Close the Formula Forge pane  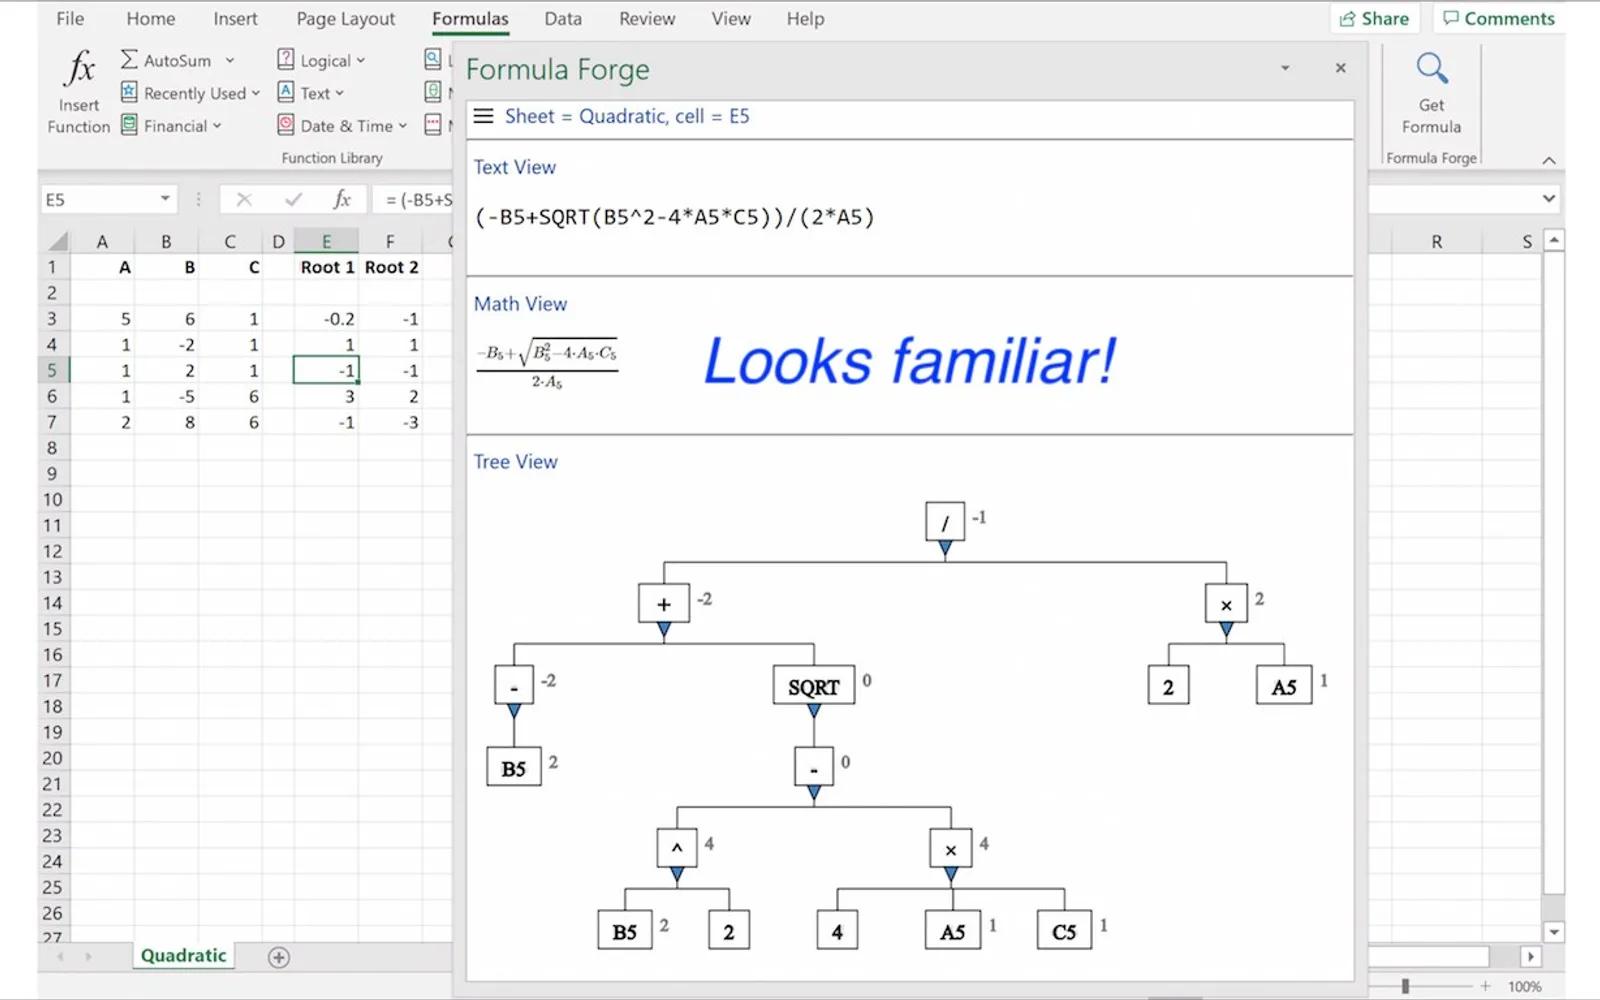pyautogui.click(x=1341, y=68)
